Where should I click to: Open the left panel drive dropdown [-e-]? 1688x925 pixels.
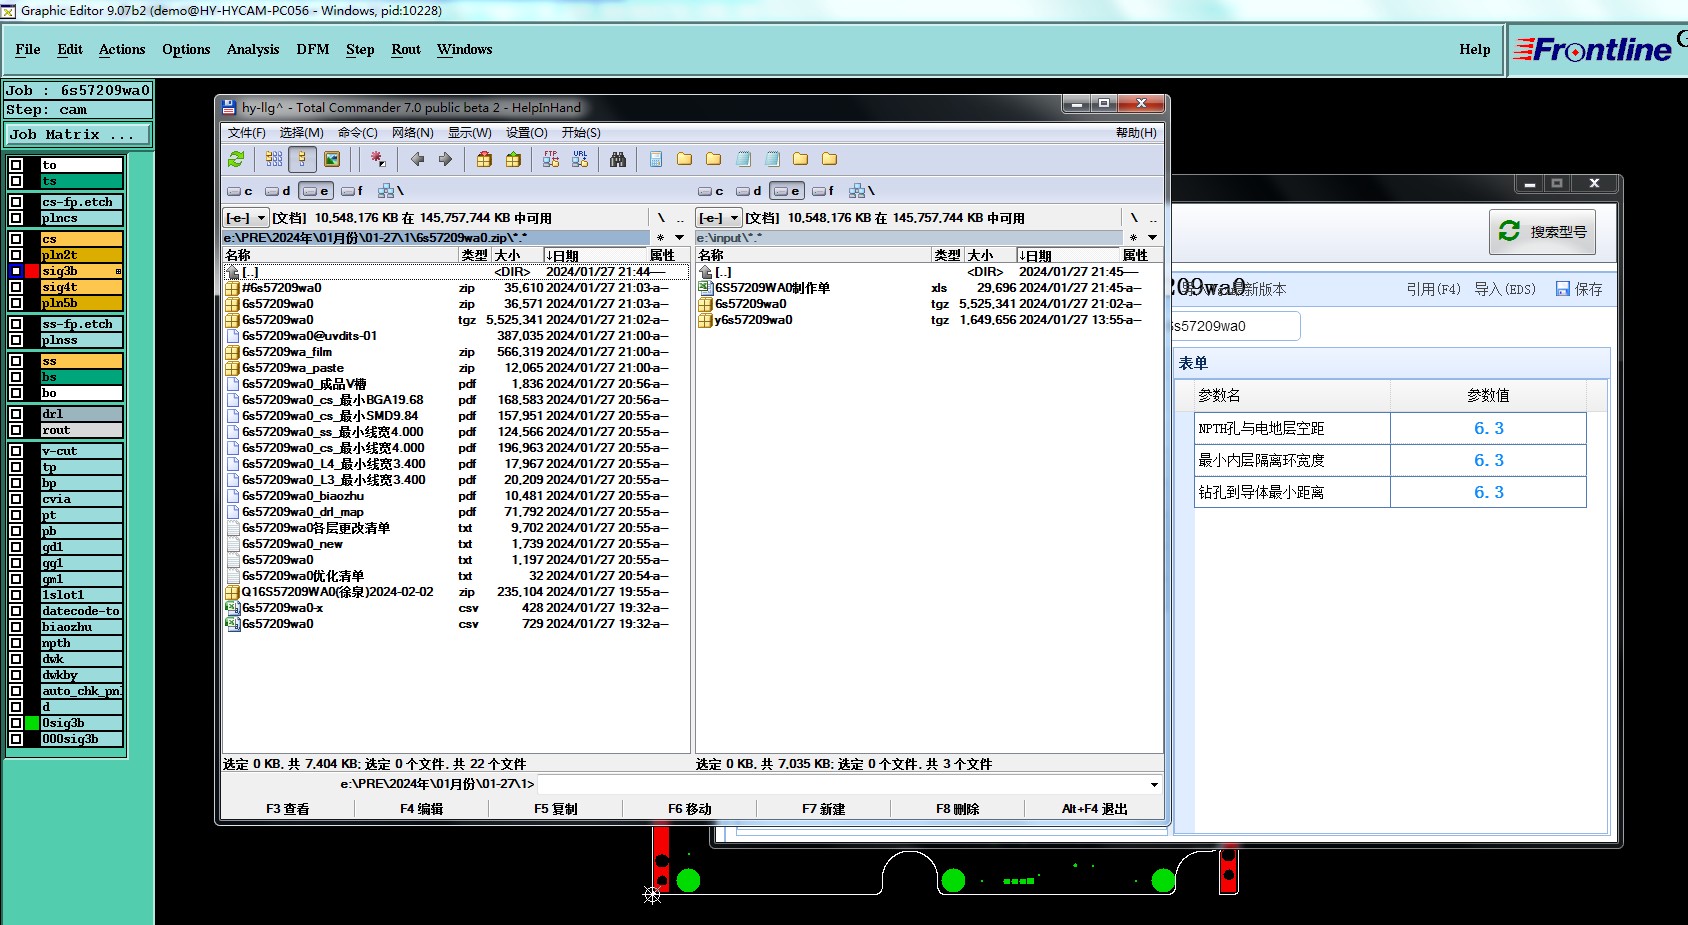[x=246, y=217]
